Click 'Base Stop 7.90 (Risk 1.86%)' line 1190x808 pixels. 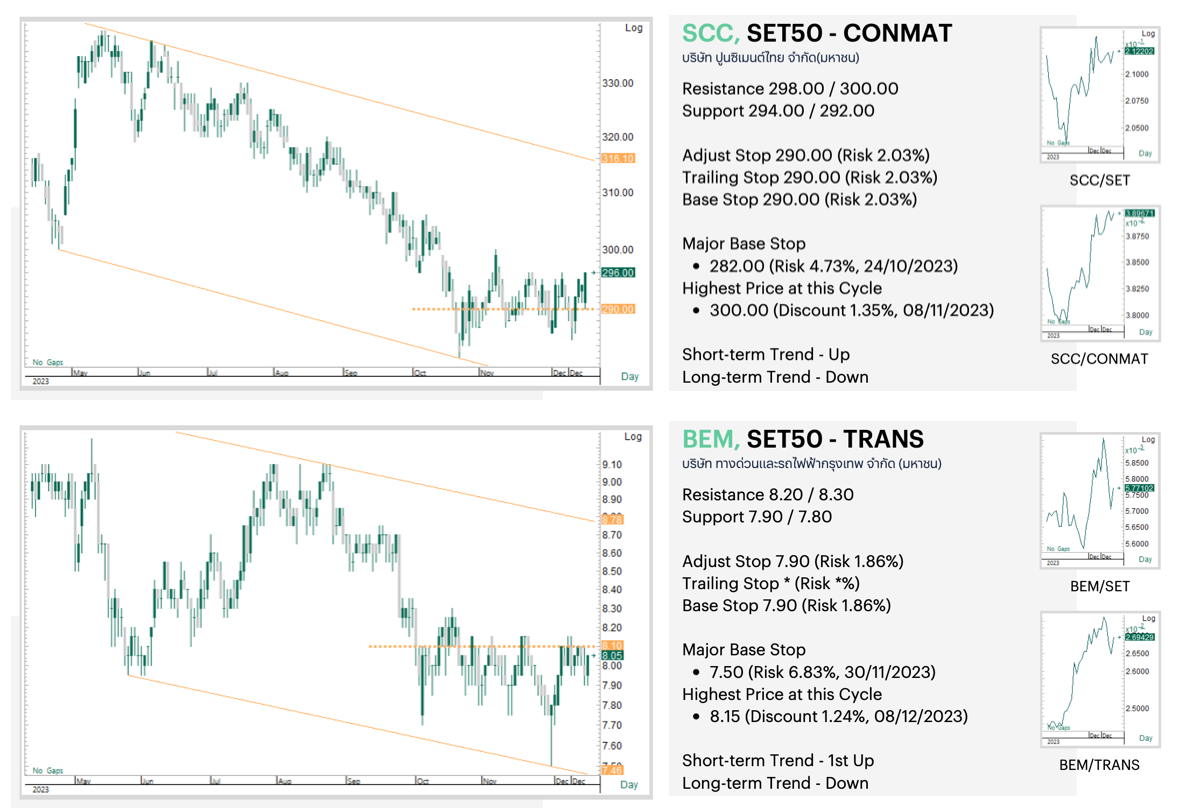[786, 605]
